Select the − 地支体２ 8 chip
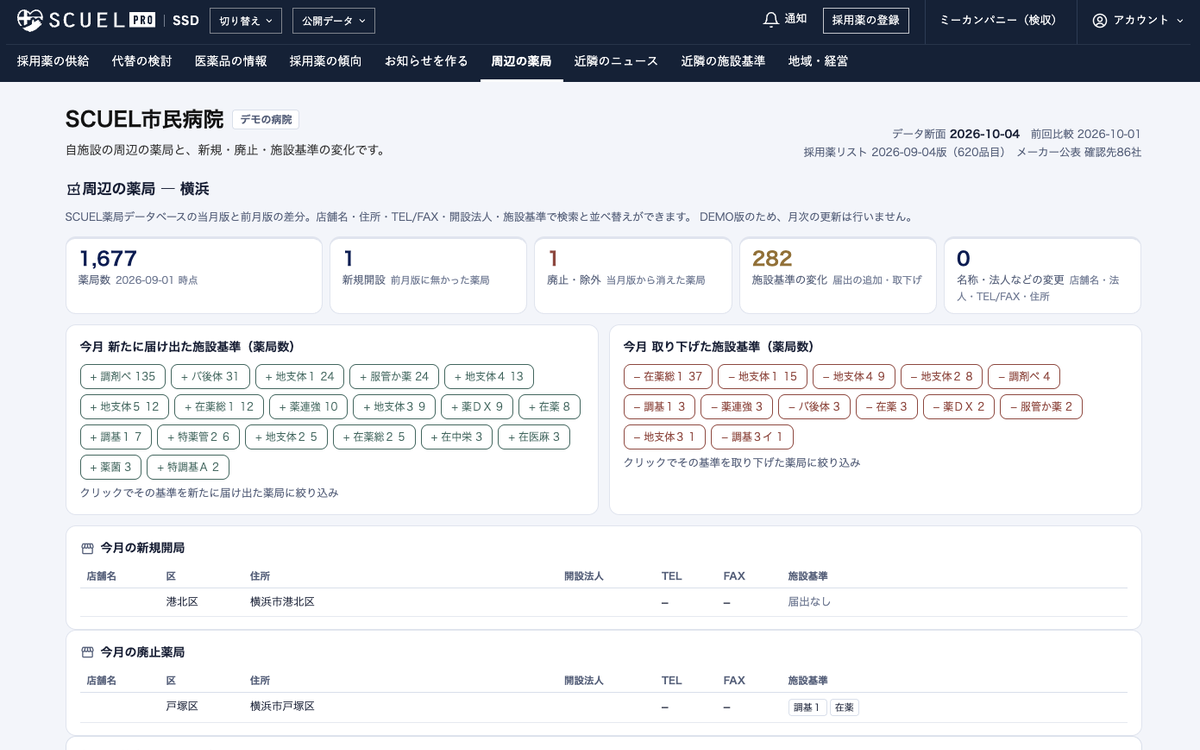Screen dimensions: 1200x750 pos(942,377)
